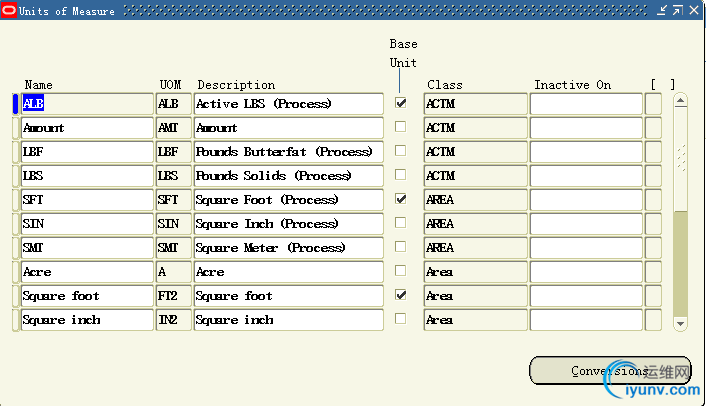706x406 pixels.
Task: Click description 'Square Meter (Process)'
Action: pos(289,248)
